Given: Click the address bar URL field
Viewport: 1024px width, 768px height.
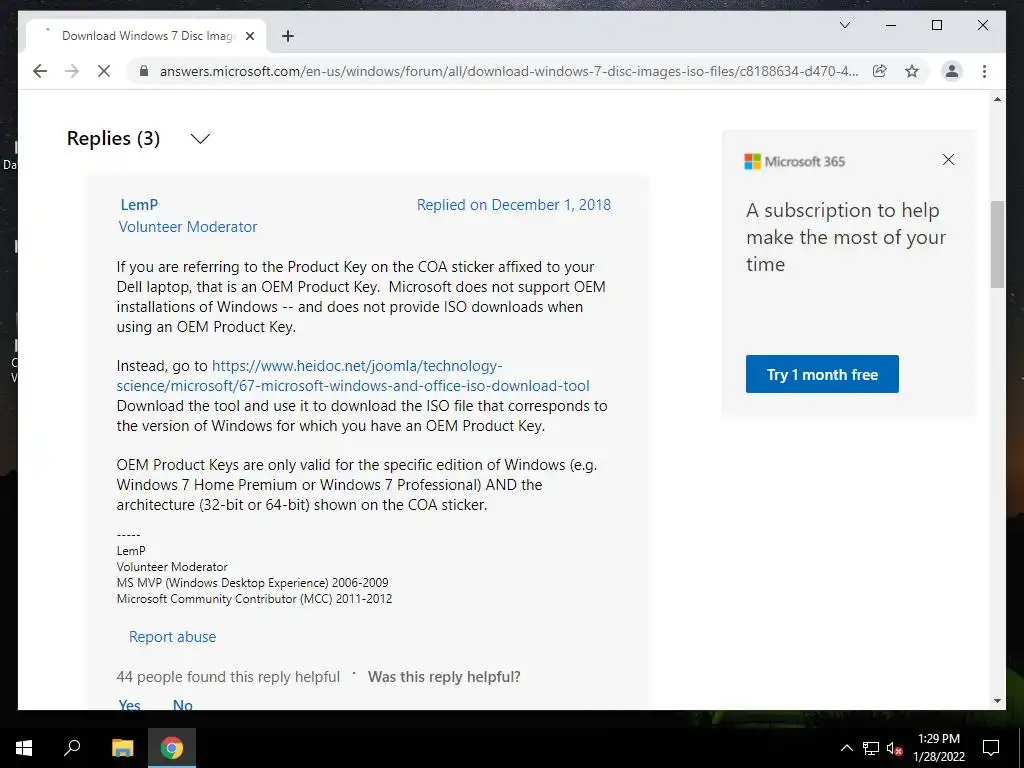Looking at the screenshot, I should coord(509,71).
